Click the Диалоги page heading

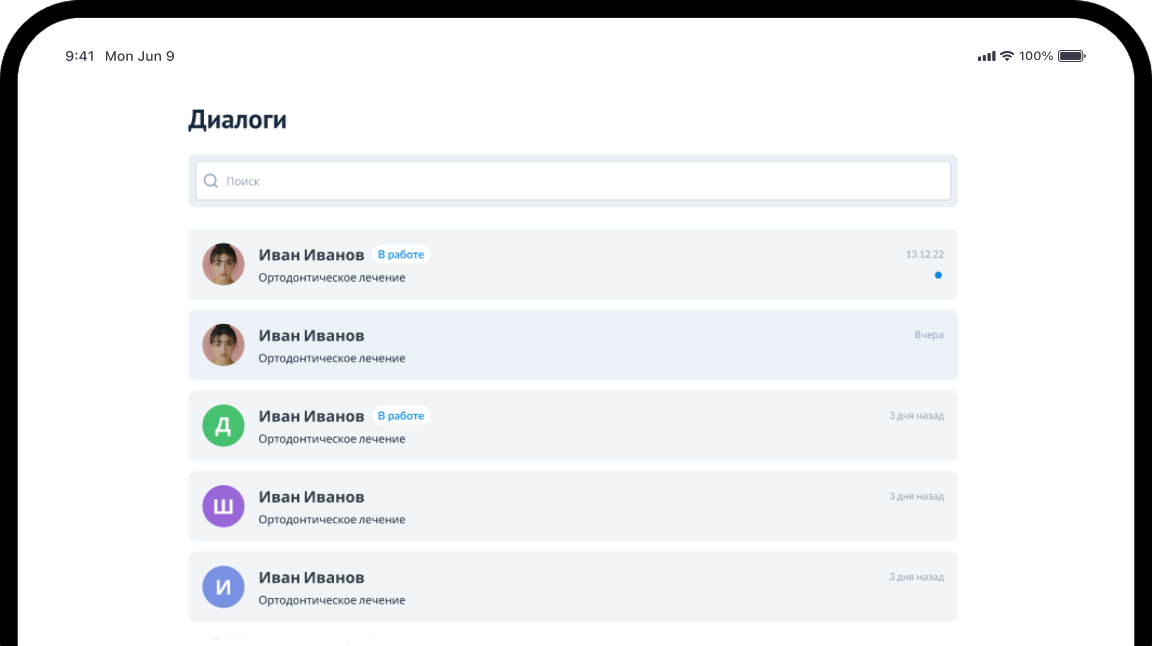coord(238,120)
